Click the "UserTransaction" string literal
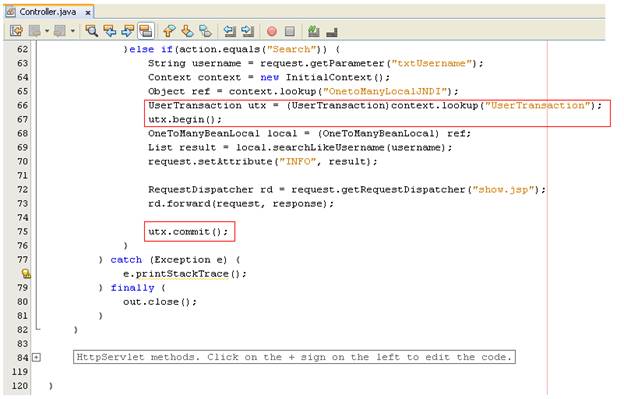Screen dimensions: 624x399 pyautogui.click(x=538, y=105)
